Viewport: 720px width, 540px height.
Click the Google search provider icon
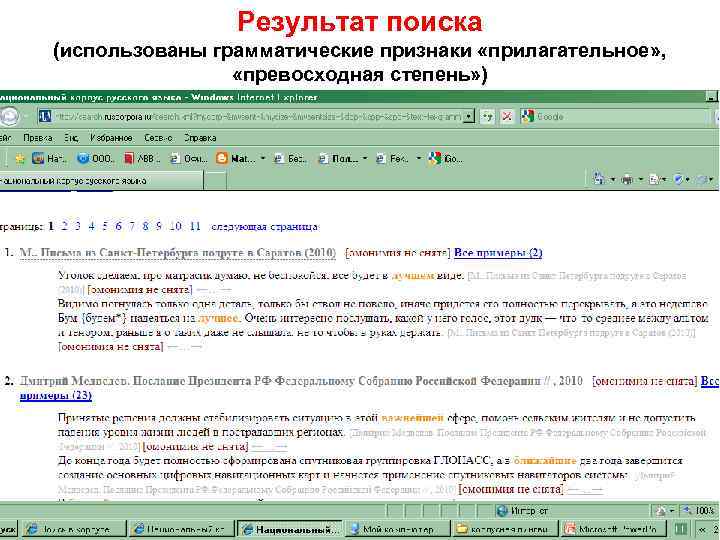527,117
